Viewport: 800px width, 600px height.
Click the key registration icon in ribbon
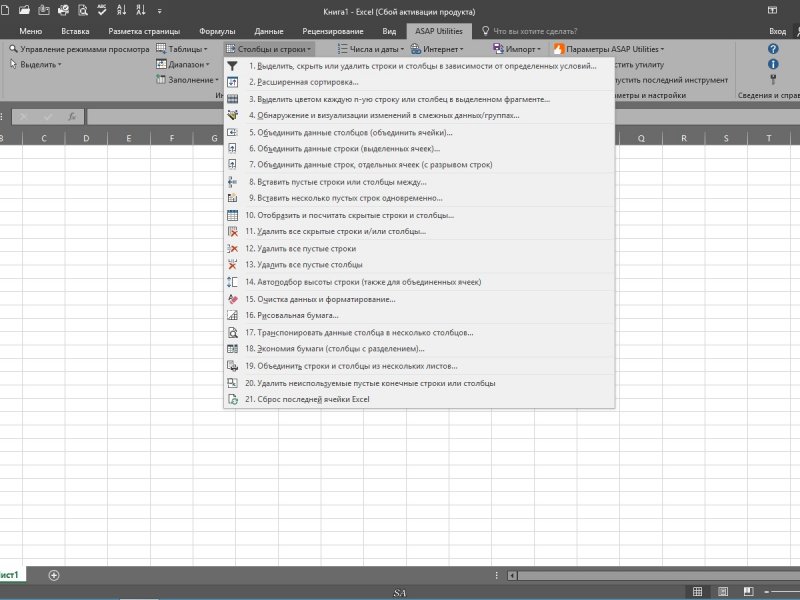(x=773, y=80)
